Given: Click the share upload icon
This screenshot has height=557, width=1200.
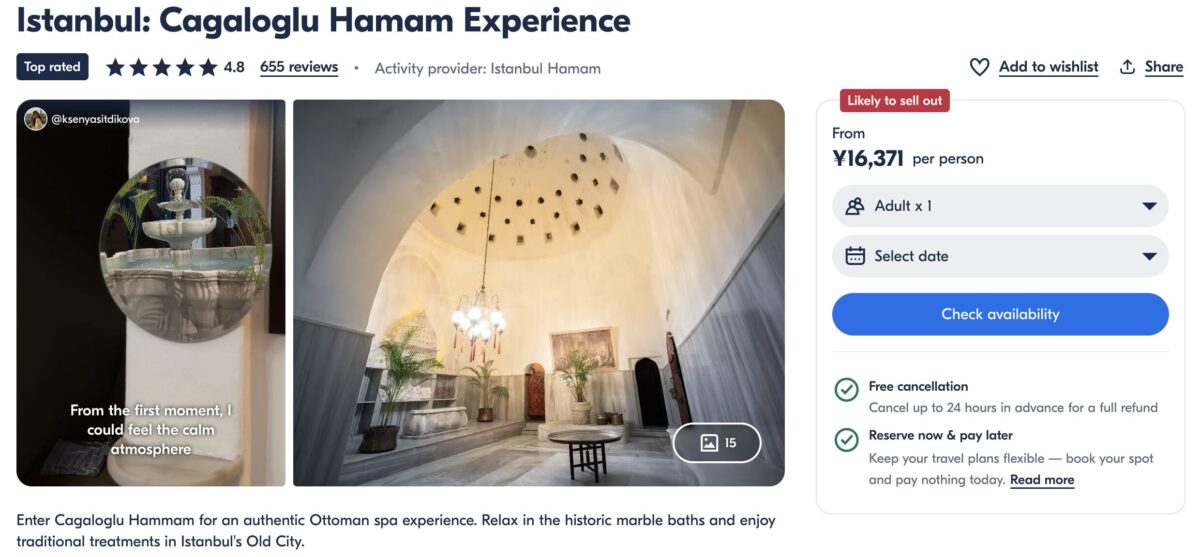Looking at the screenshot, I should coord(1127,67).
